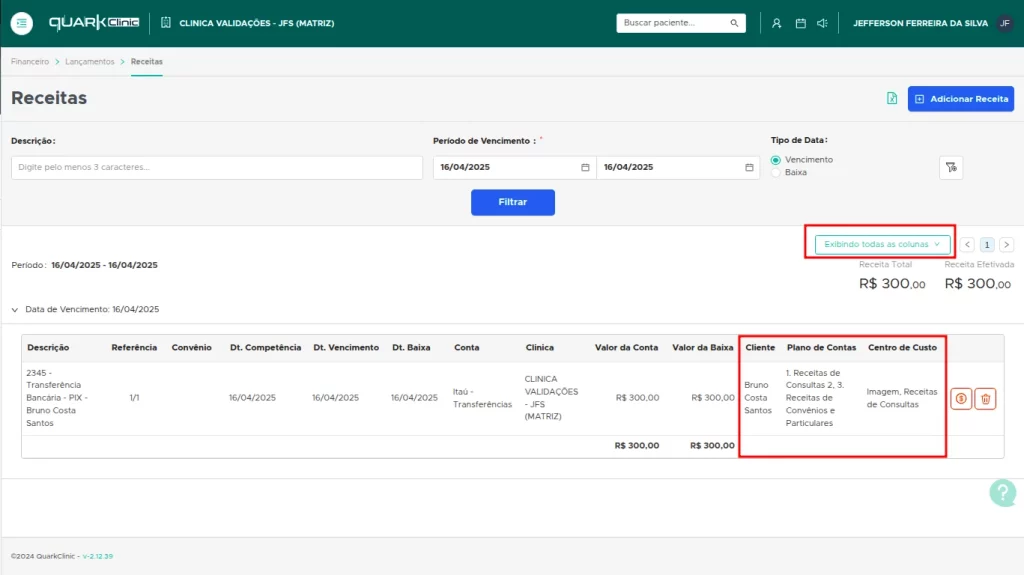Screen dimensions: 1024x575
Task: Select Vencimento date type radio
Action: [x=775, y=160]
